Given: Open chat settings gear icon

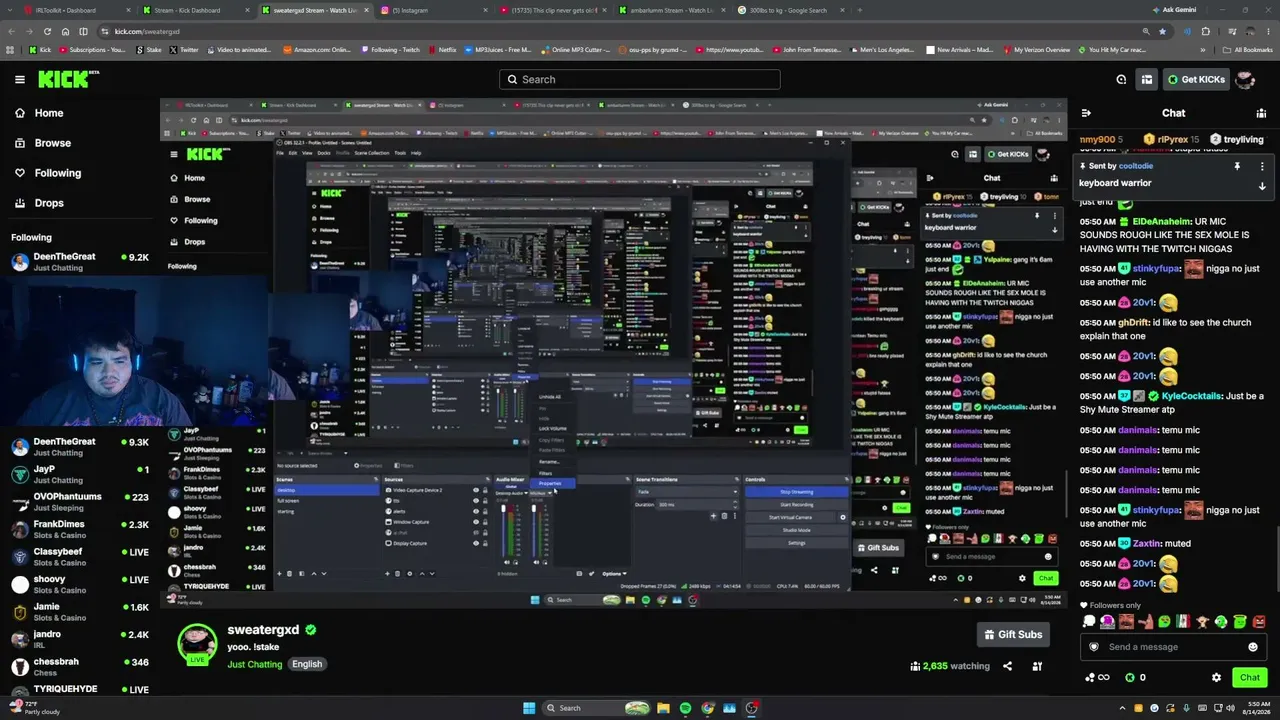Looking at the screenshot, I should [1216, 677].
